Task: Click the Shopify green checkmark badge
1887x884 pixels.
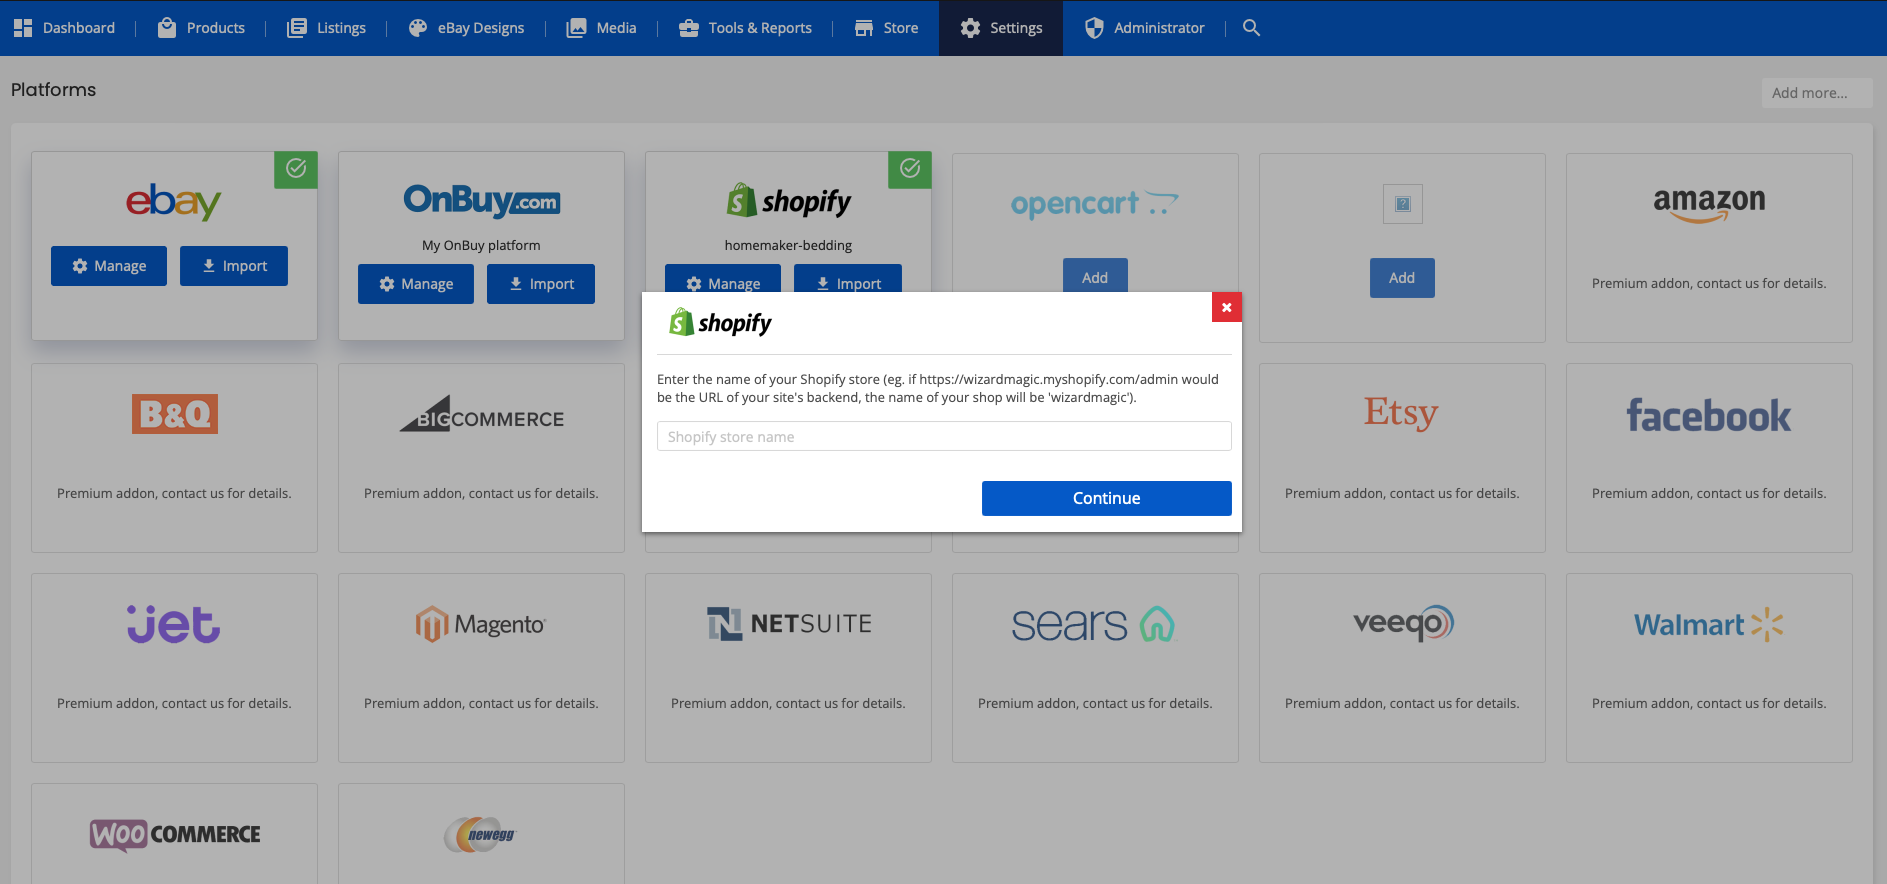Action: click(910, 169)
